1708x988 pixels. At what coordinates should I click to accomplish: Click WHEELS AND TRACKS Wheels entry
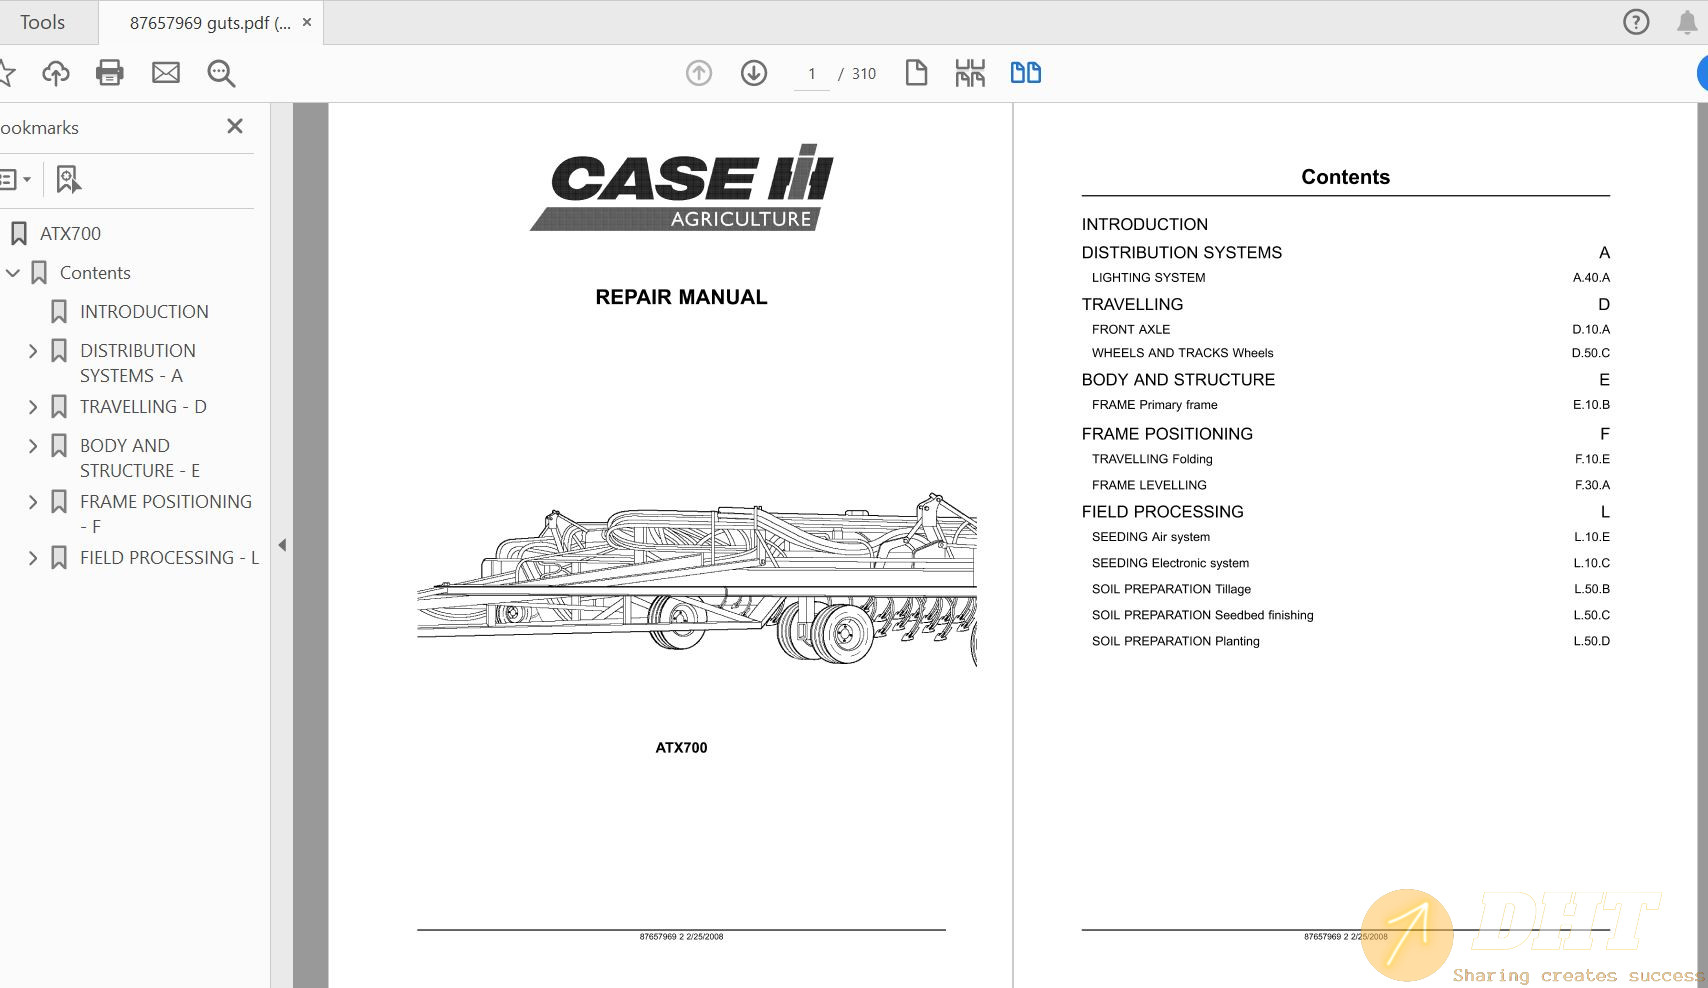click(x=1182, y=353)
